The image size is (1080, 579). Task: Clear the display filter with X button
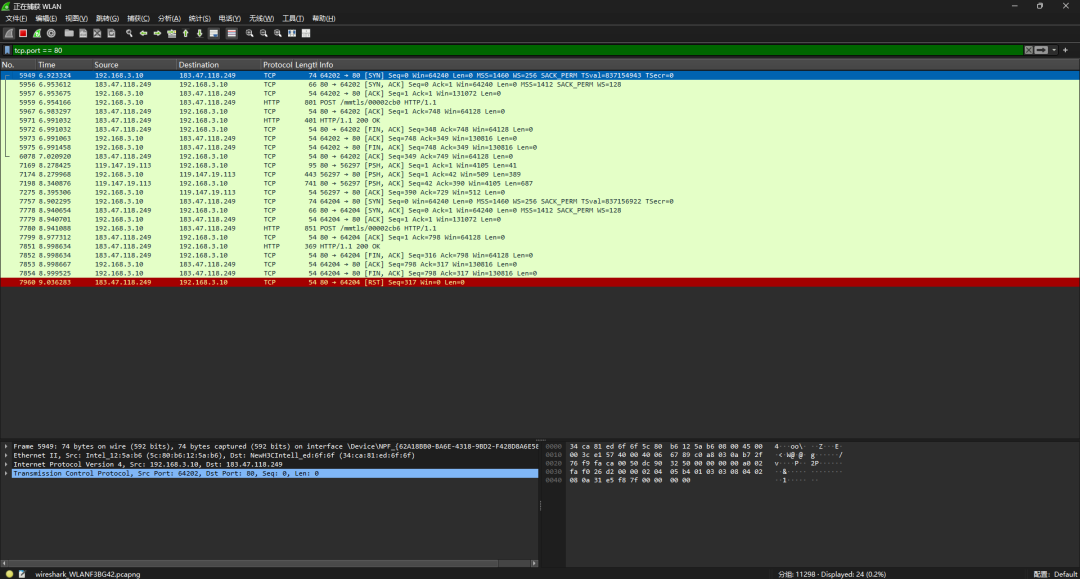pos(1028,50)
